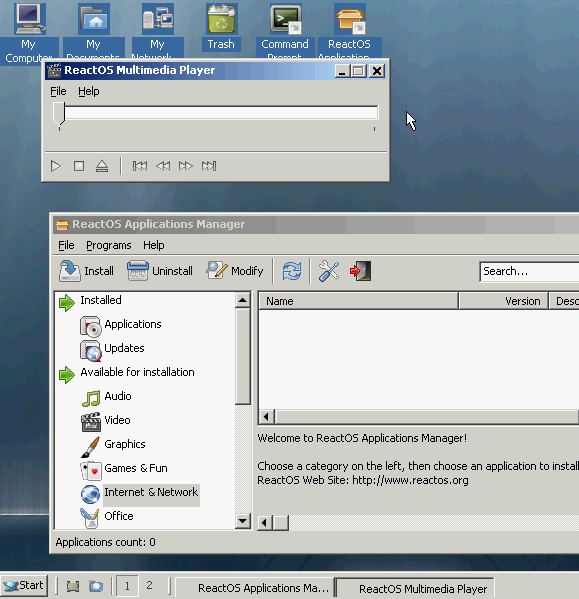Open Help menu in Applications Manager
The height and width of the screenshot is (599, 579).
click(x=154, y=245)
